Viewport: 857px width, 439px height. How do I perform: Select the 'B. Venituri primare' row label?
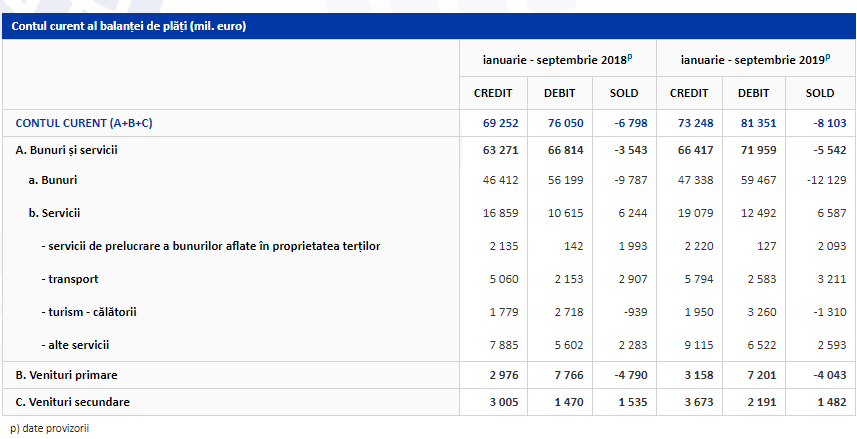click(x=66, y=375)
